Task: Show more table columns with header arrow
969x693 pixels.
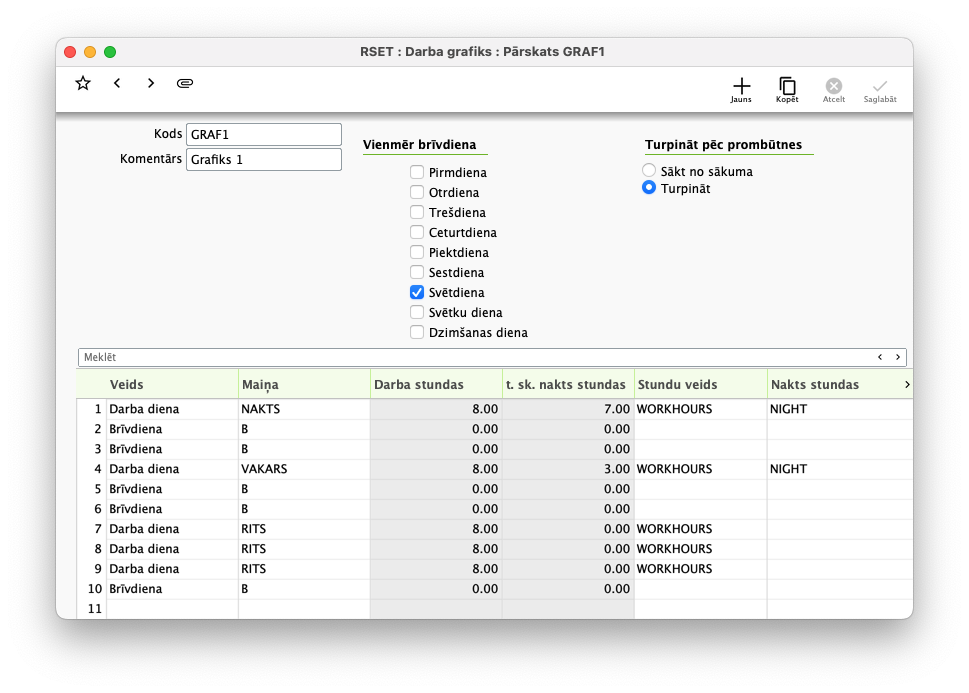Action: [x=907, y=385]
